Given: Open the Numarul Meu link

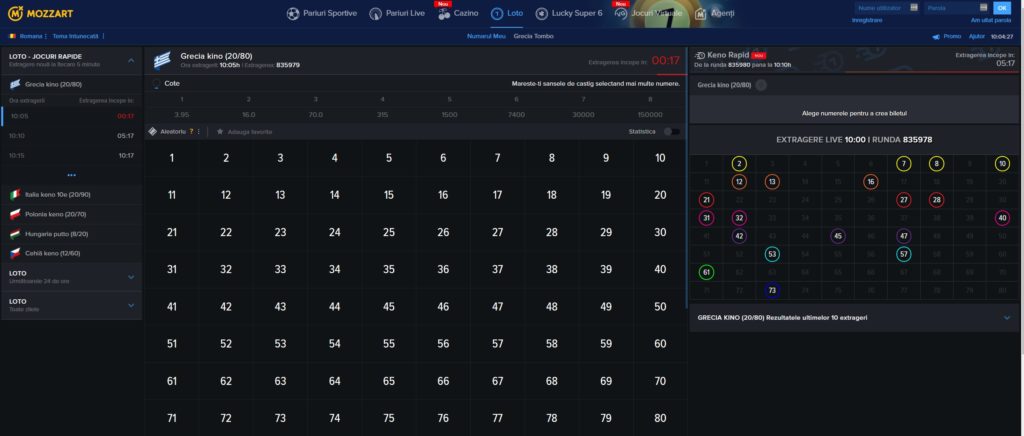Looking at the screenshot, I should click(487, 37).
